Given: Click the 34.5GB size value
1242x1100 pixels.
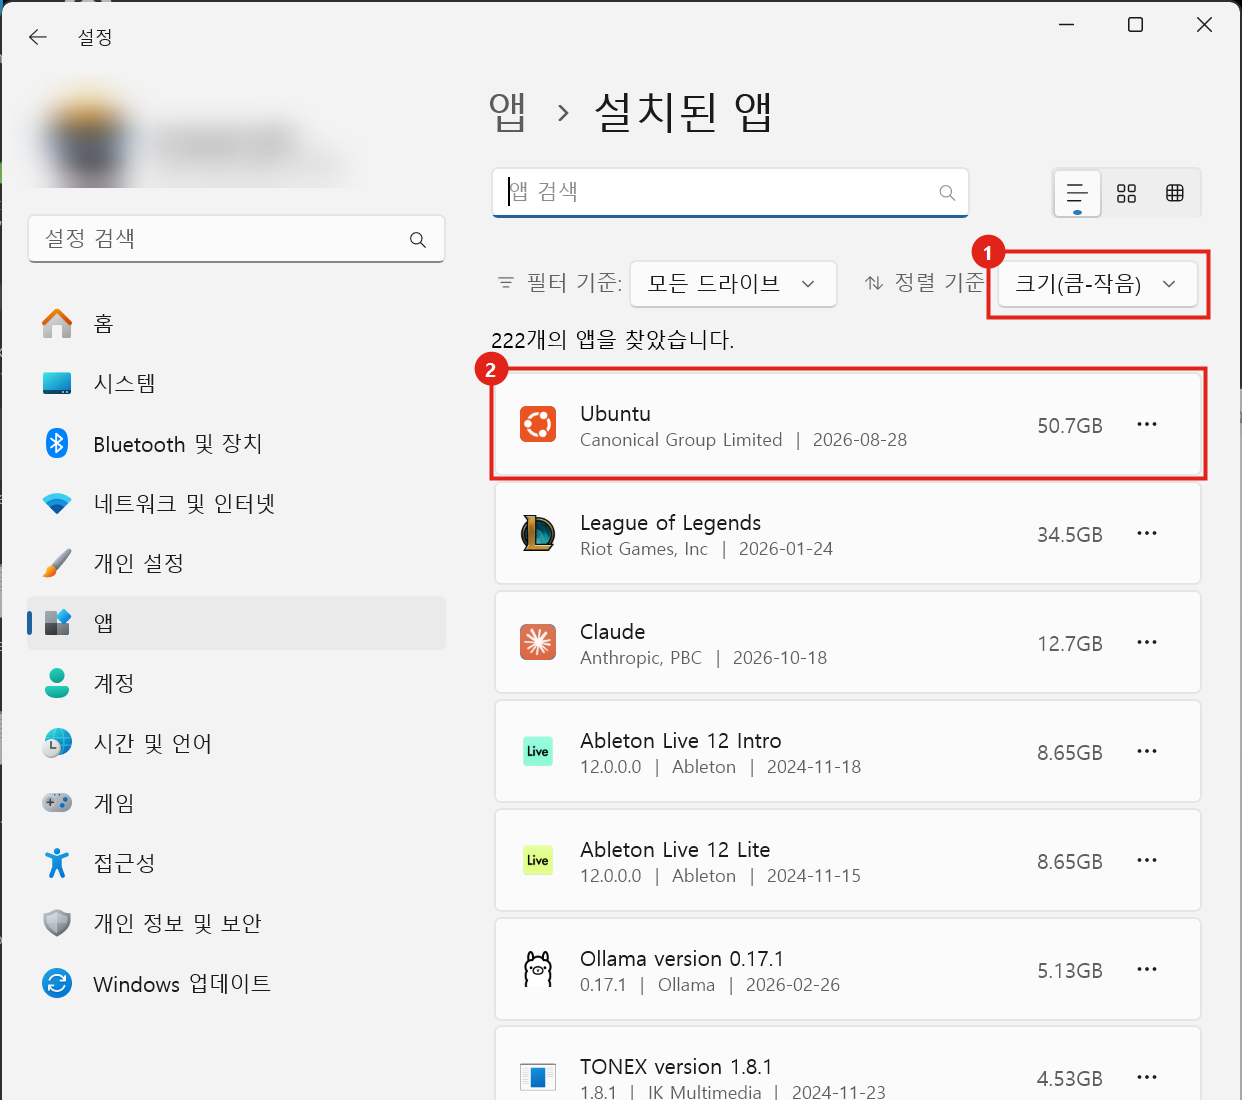Looking at the screenshot, I should click(1069, 535).
